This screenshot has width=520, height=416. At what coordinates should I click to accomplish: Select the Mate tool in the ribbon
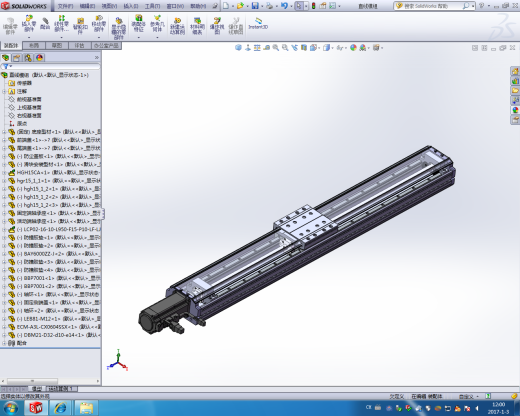(x=45, y=24)
